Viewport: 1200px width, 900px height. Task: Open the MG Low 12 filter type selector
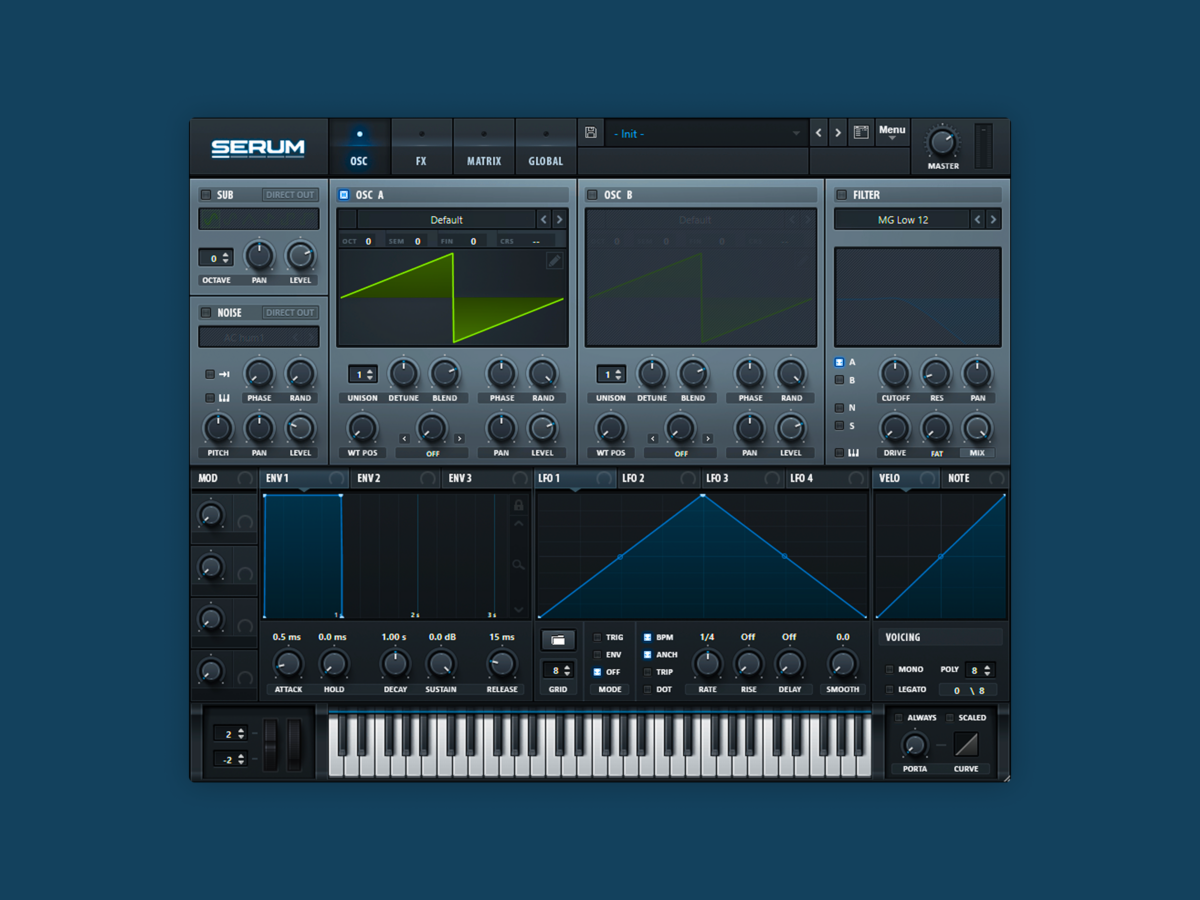click(x=903, y=219)
